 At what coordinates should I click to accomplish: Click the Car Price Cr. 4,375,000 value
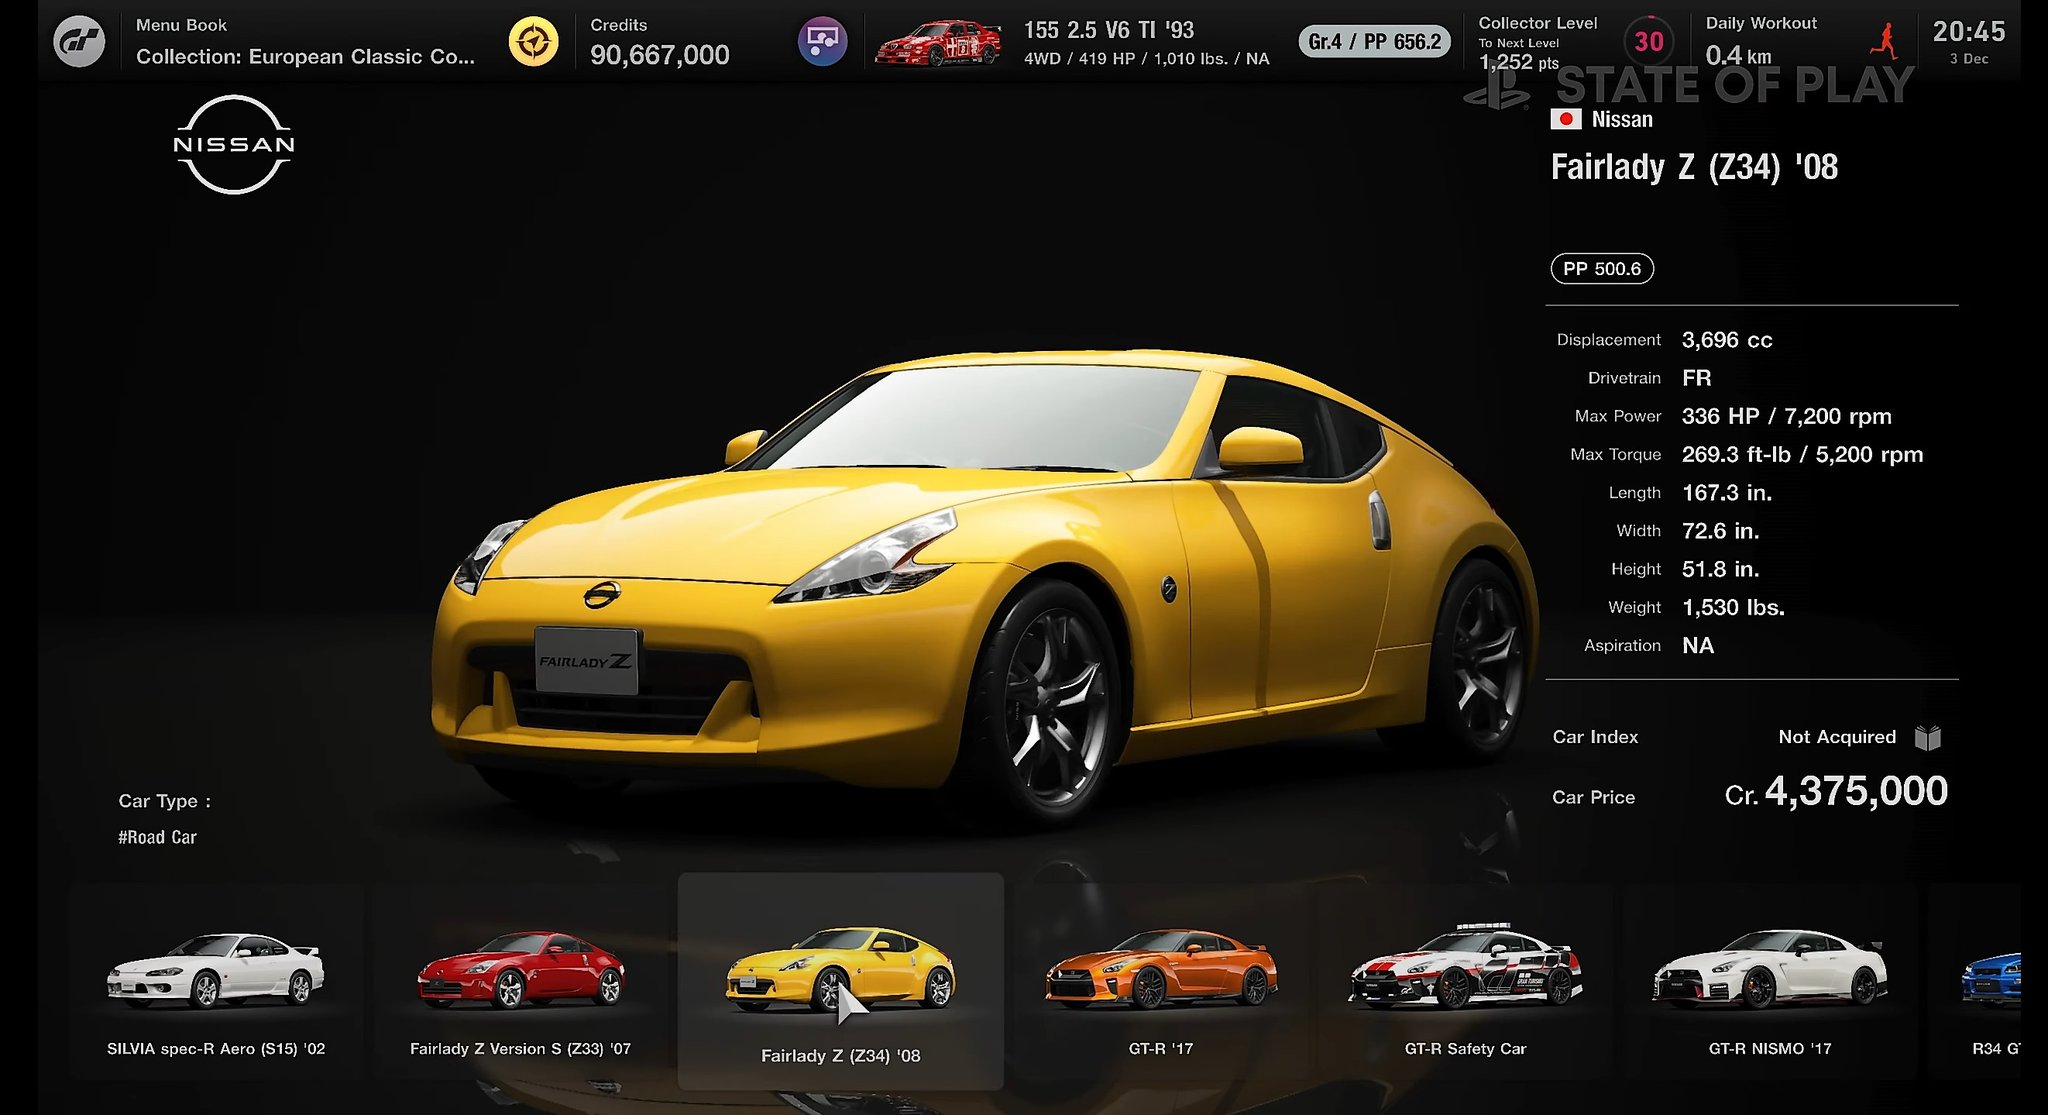(1836, 792)
